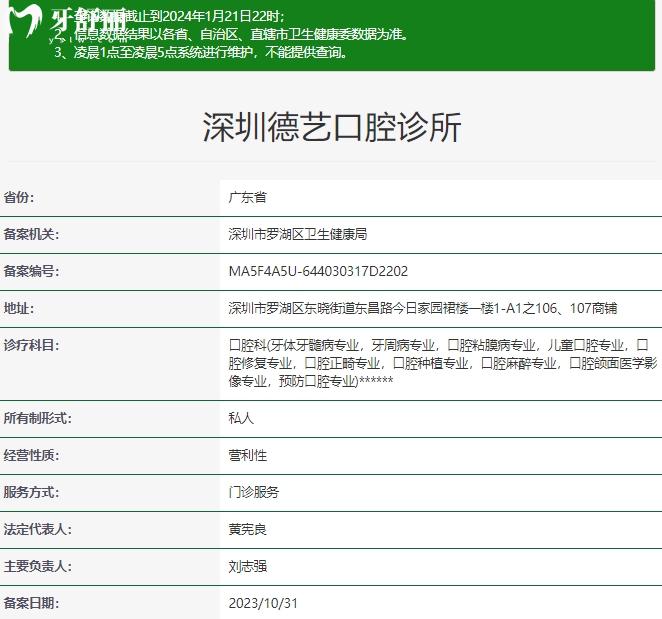This screenshot has width=662, height=619.
Task: Click notice line about 卫生健康委数据为准
Action: 231,34
